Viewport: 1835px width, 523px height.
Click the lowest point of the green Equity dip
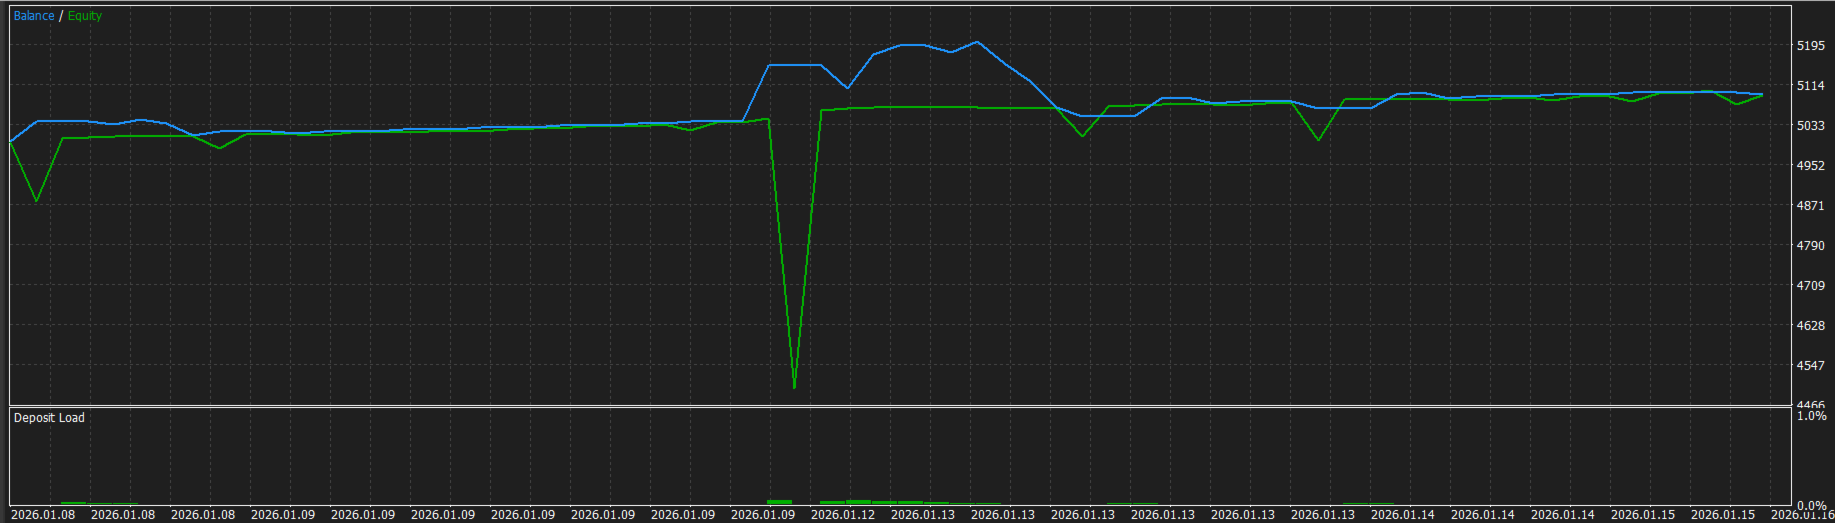[x=794, y=387]
